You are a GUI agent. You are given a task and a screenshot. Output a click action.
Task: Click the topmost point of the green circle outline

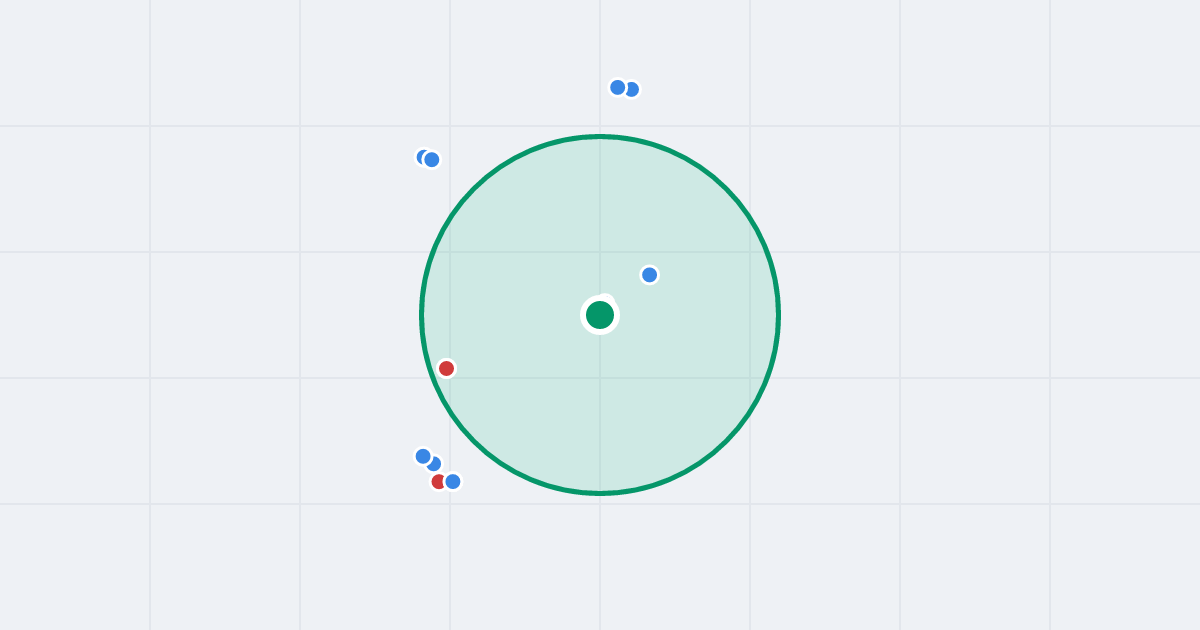[x=600, y=136]
